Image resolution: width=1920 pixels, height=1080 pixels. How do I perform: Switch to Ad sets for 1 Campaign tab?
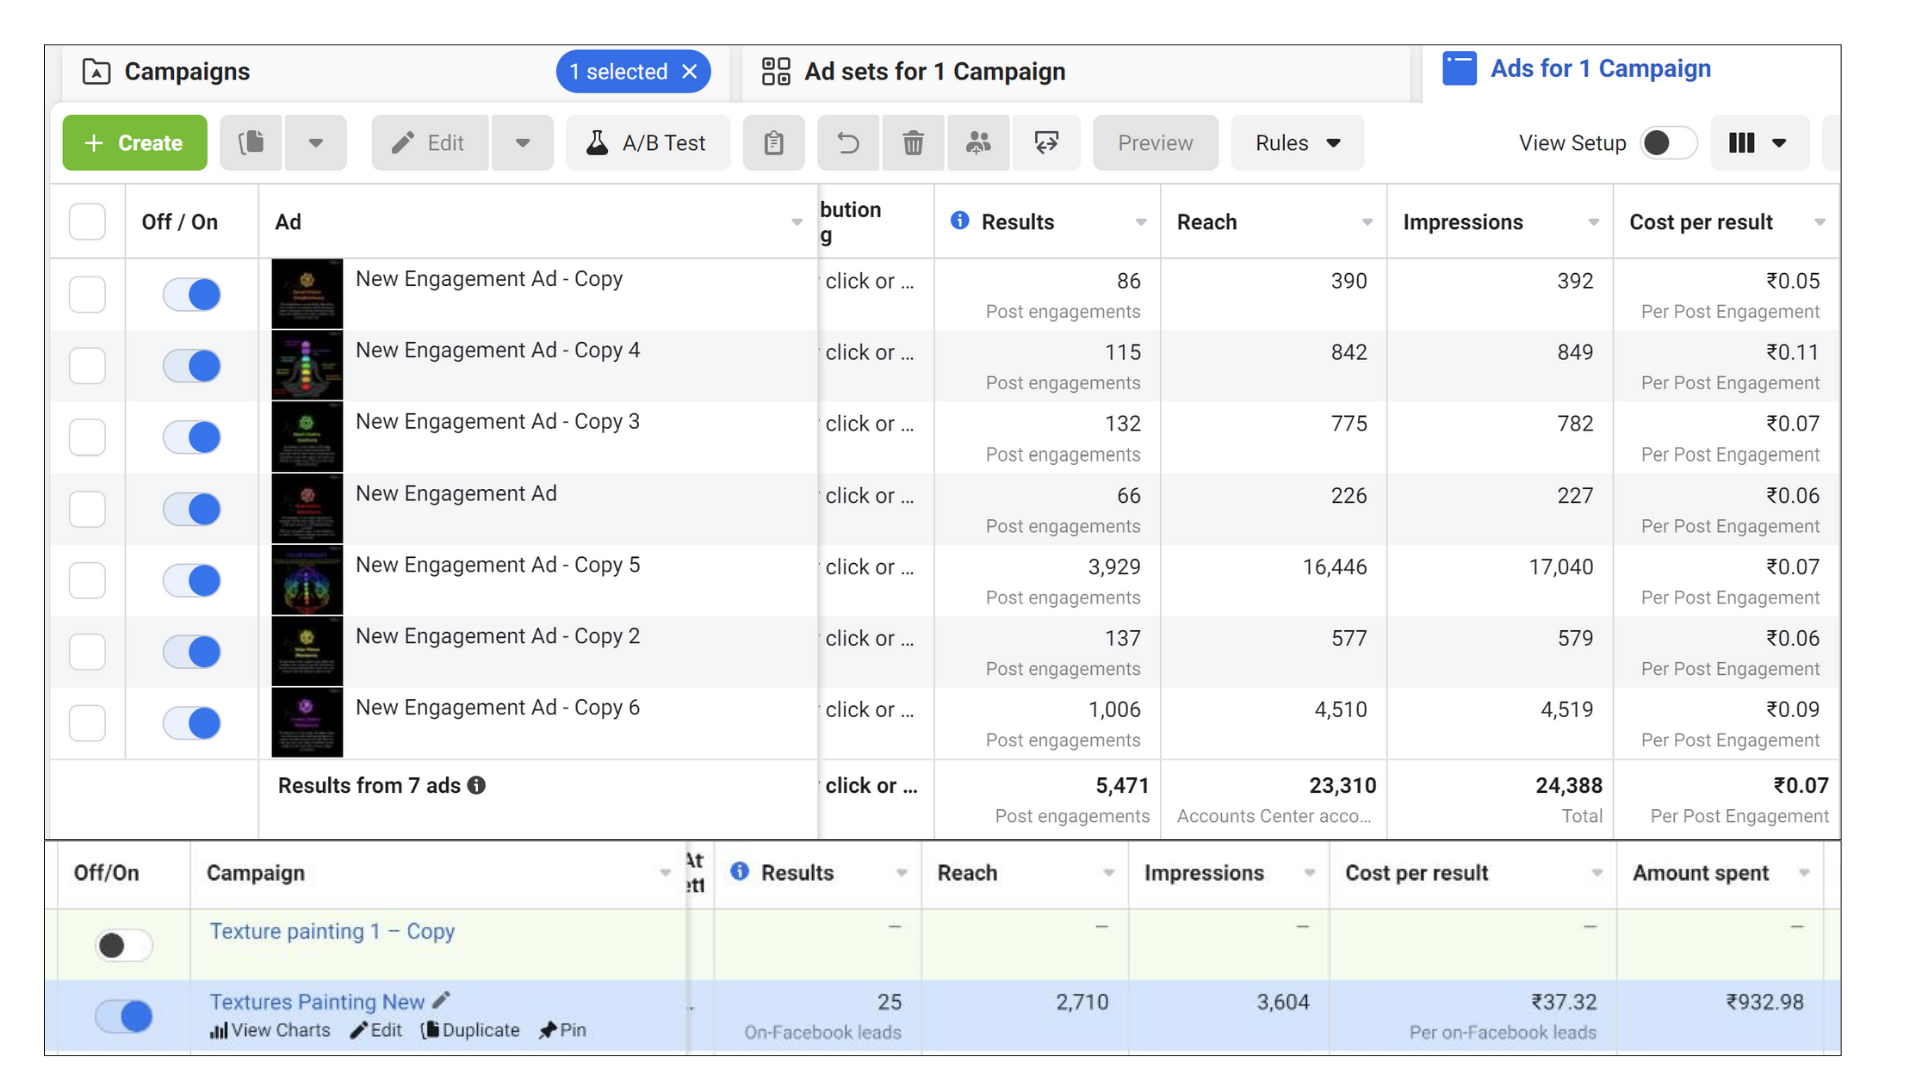pos(933,72)
